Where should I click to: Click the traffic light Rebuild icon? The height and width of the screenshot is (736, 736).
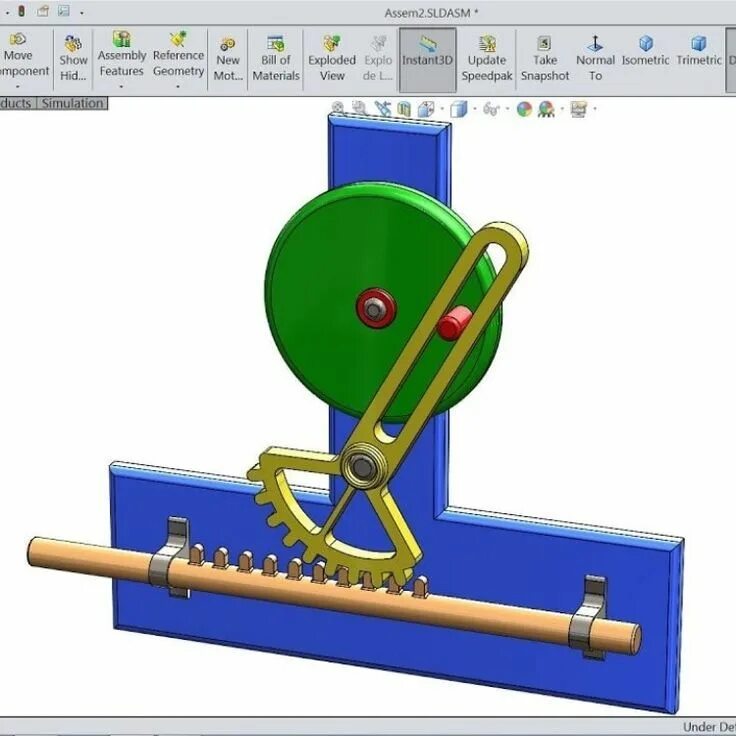22,11
